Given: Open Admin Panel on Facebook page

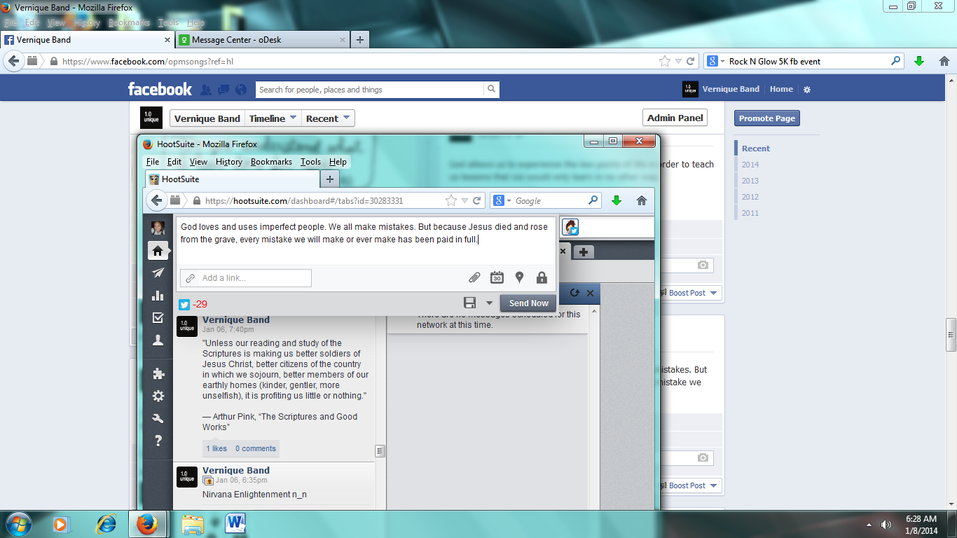Looking at the screenshot, I should (675, 118).
